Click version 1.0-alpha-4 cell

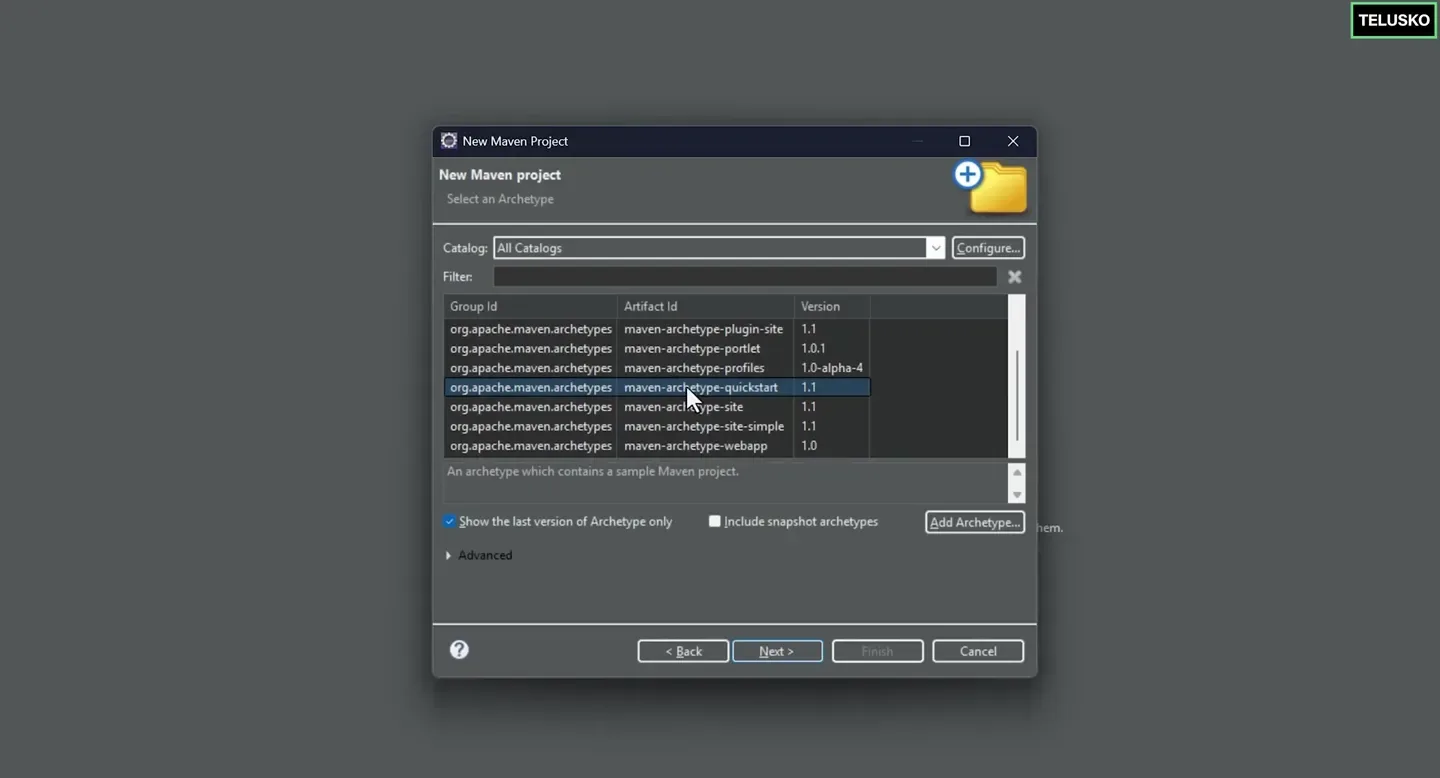832,368
